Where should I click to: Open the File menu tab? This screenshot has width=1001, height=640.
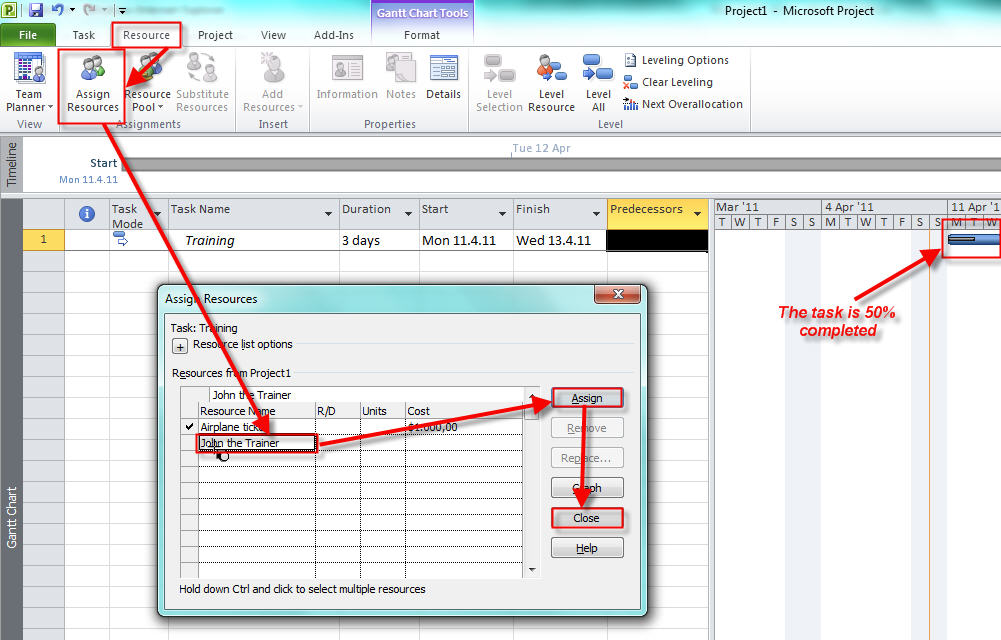[x=28, y=35]
